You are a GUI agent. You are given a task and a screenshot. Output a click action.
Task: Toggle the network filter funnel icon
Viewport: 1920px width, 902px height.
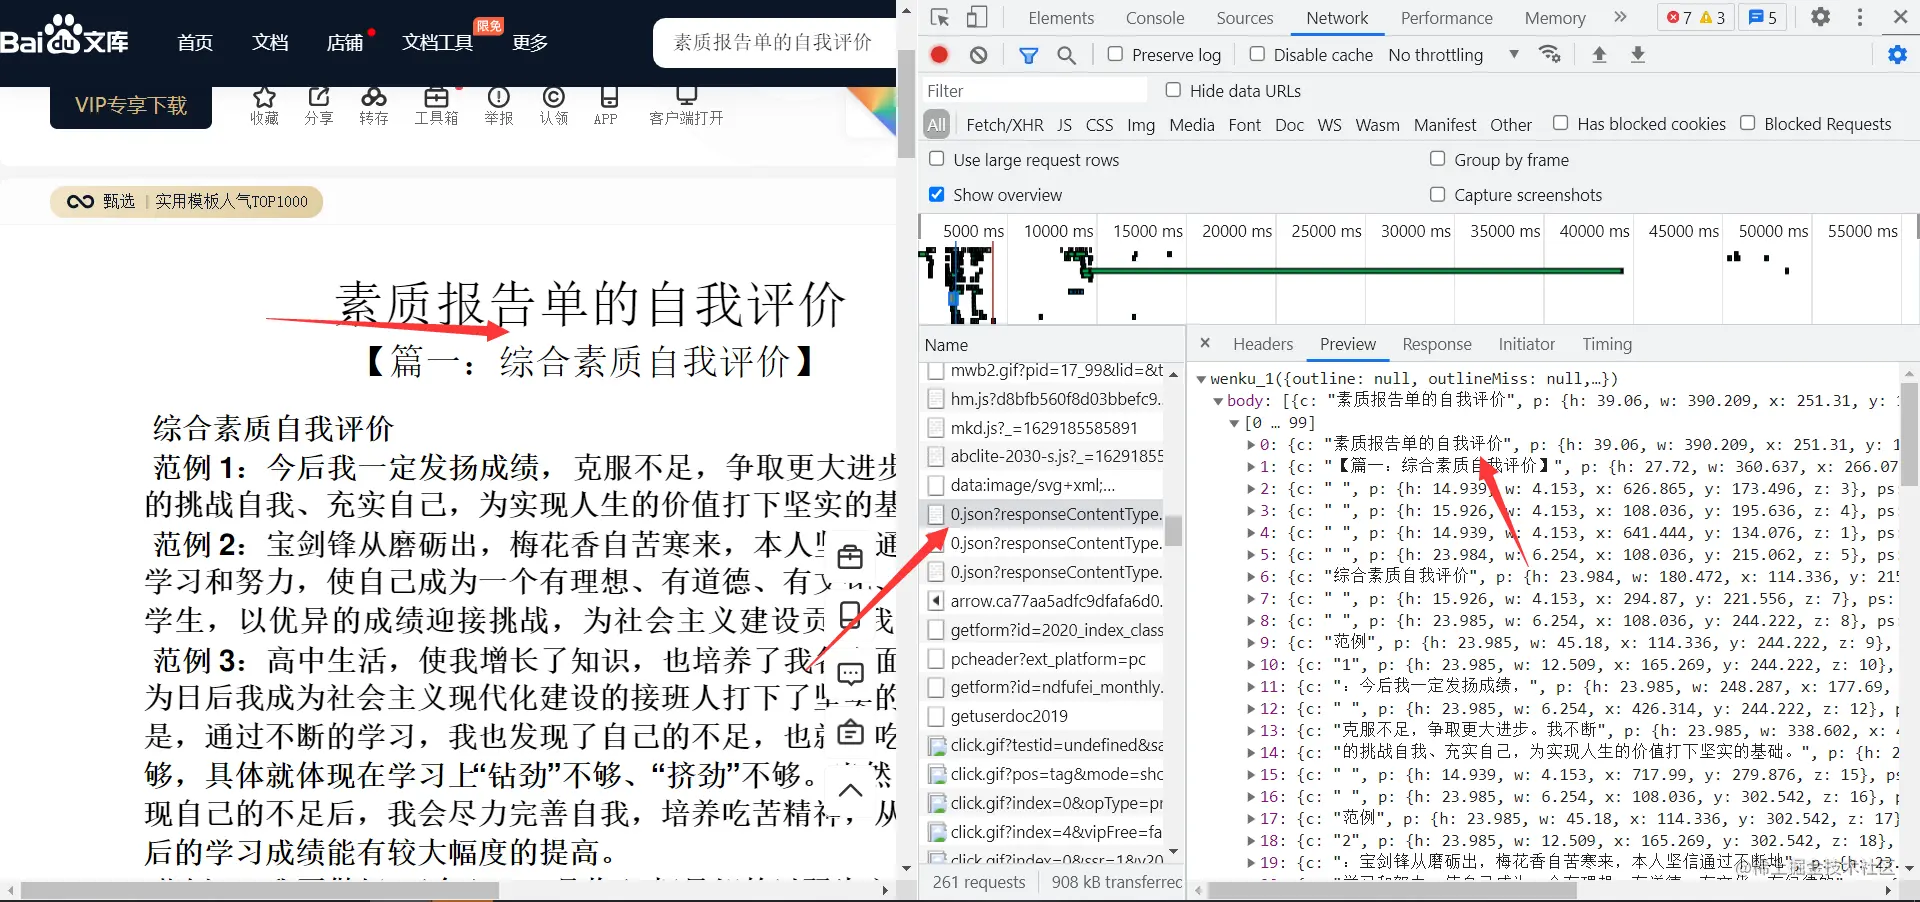point(1028,55)
